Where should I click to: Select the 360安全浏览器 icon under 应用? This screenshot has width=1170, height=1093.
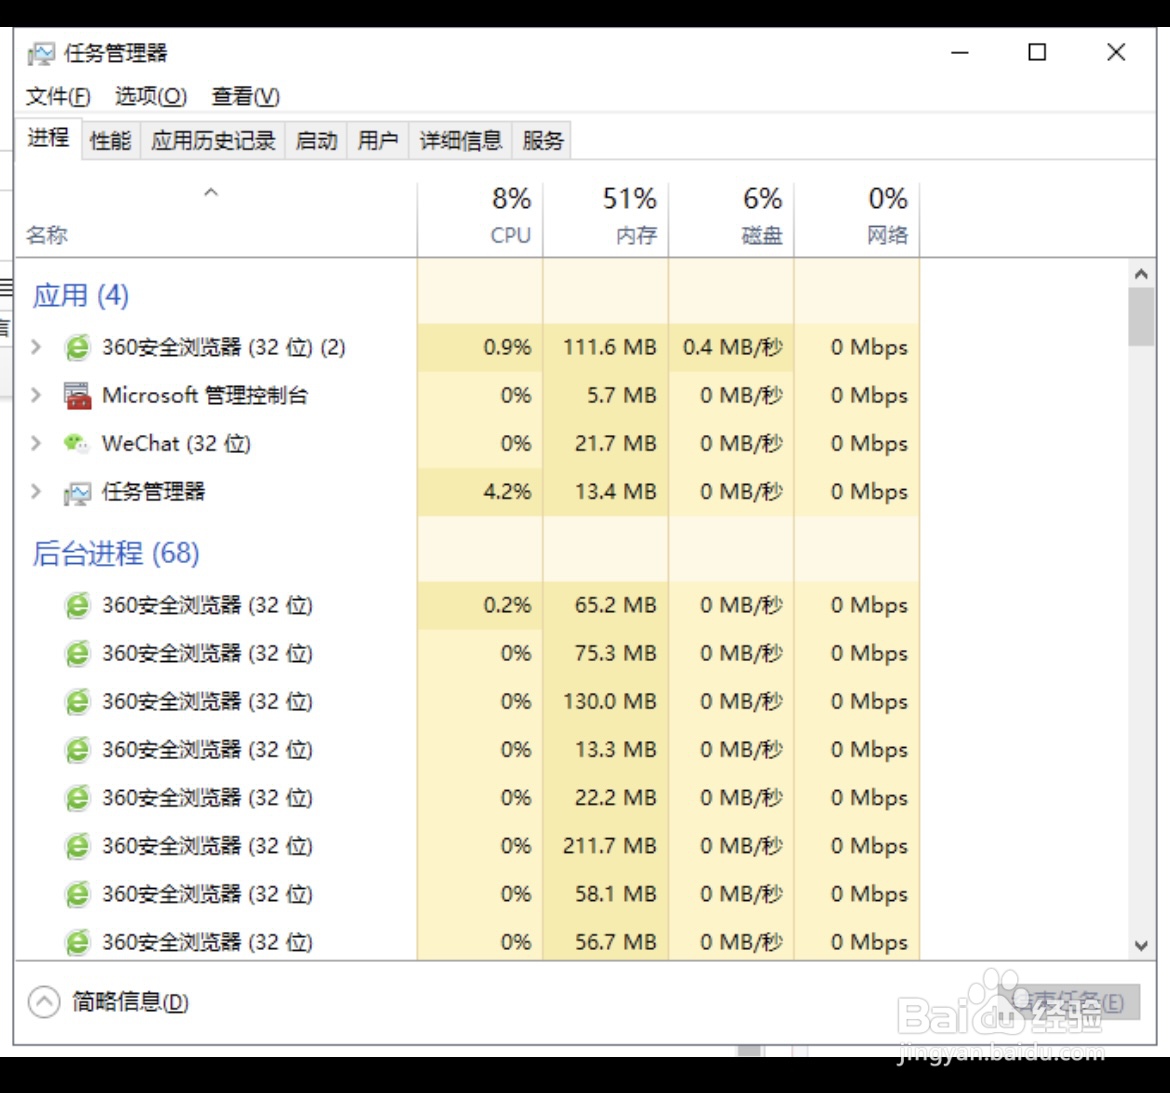(76, 347)
